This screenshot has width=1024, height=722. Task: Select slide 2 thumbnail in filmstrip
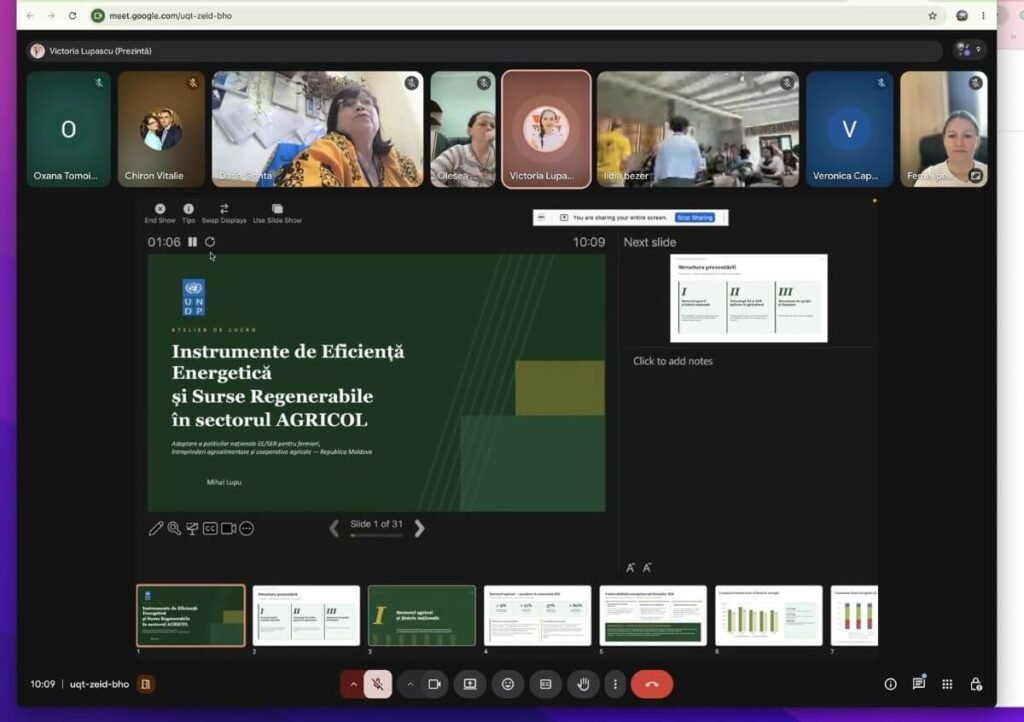click(306, 616)
